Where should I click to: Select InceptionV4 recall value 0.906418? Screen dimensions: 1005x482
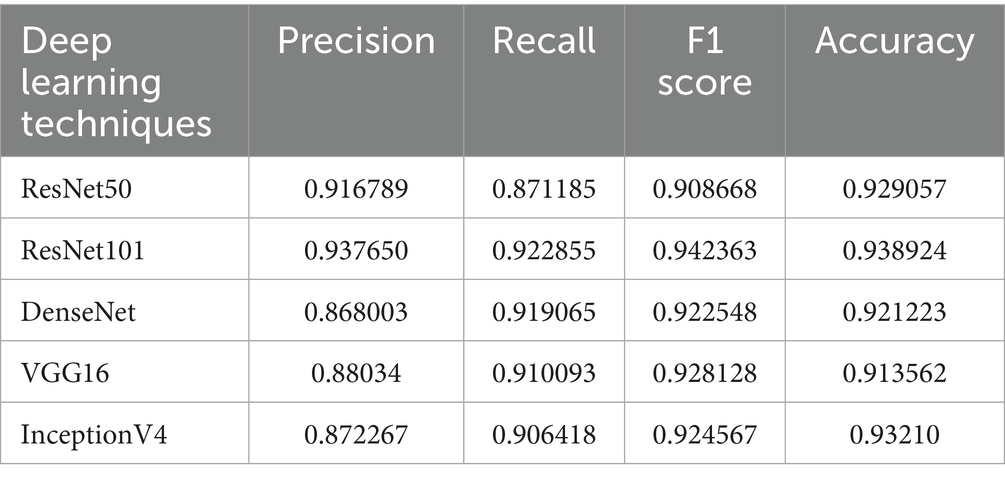[x=544, y=435]
